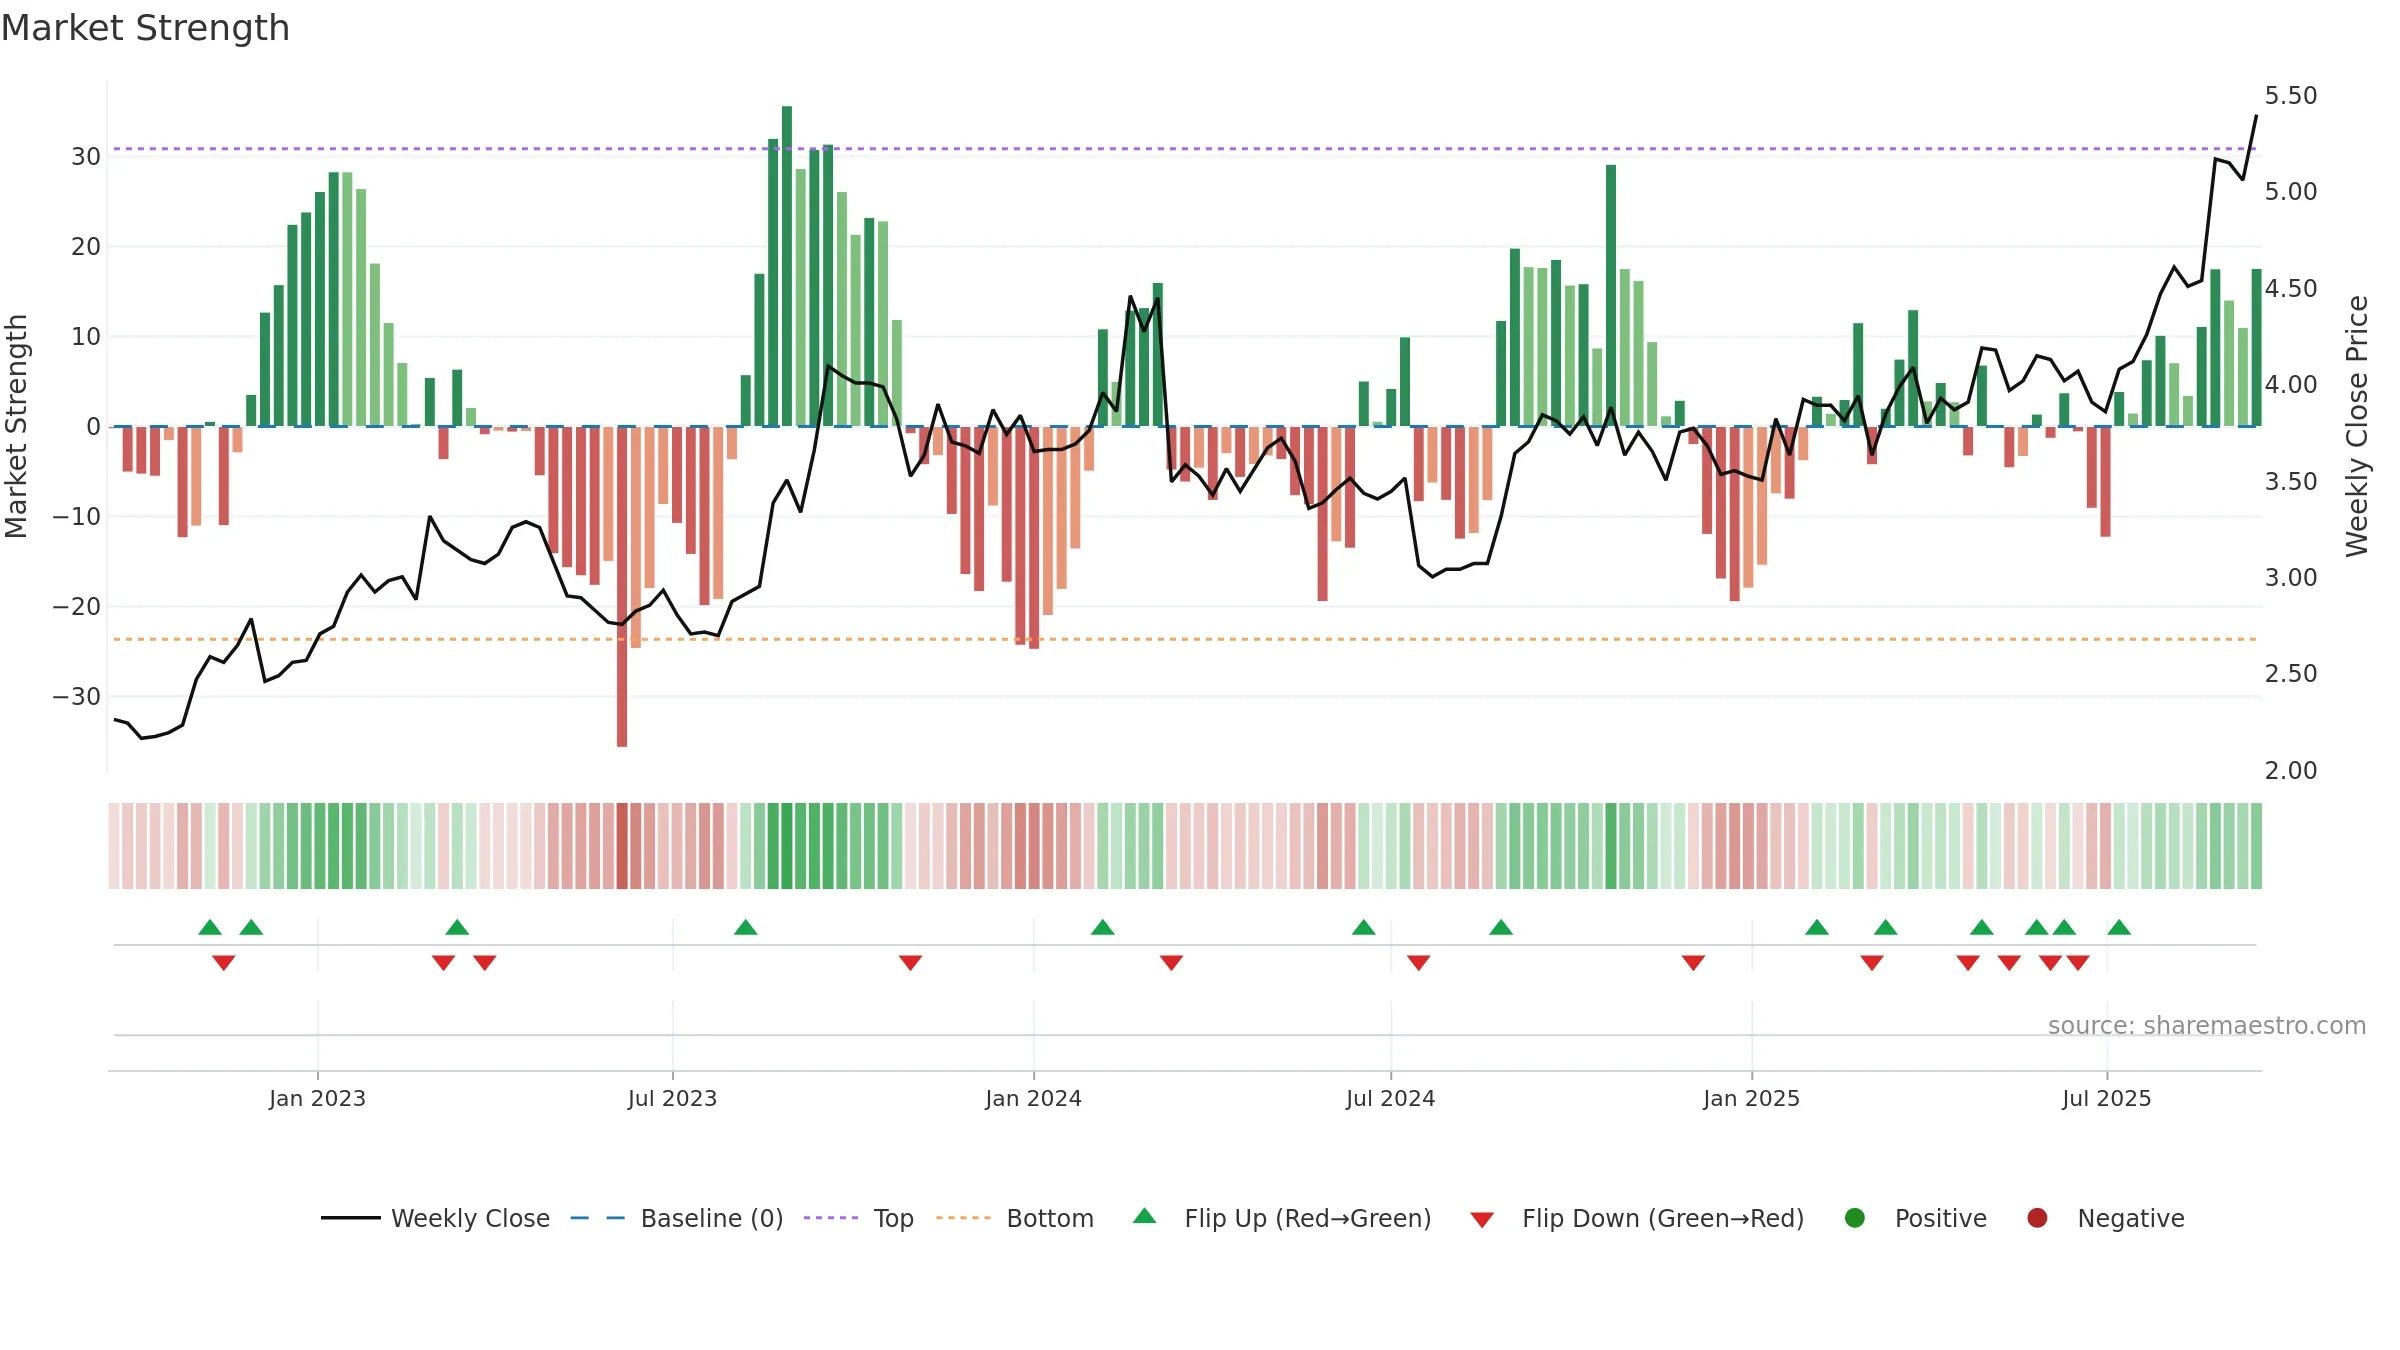Click the orange dotted Bottom line sample in legend
The height and width of the screenshot is (1350, 2400).
point(964,1218)
